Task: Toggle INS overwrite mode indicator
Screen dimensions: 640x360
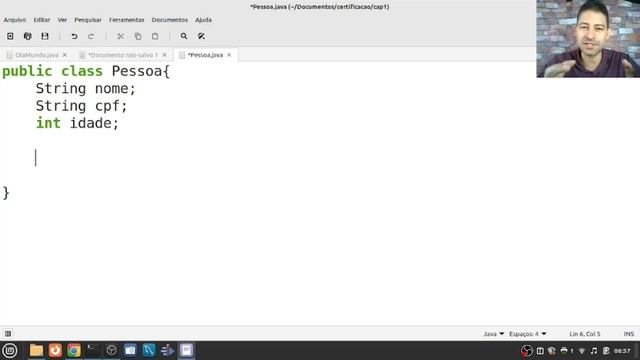Action: pyautogui.click(x=629, y=334)
